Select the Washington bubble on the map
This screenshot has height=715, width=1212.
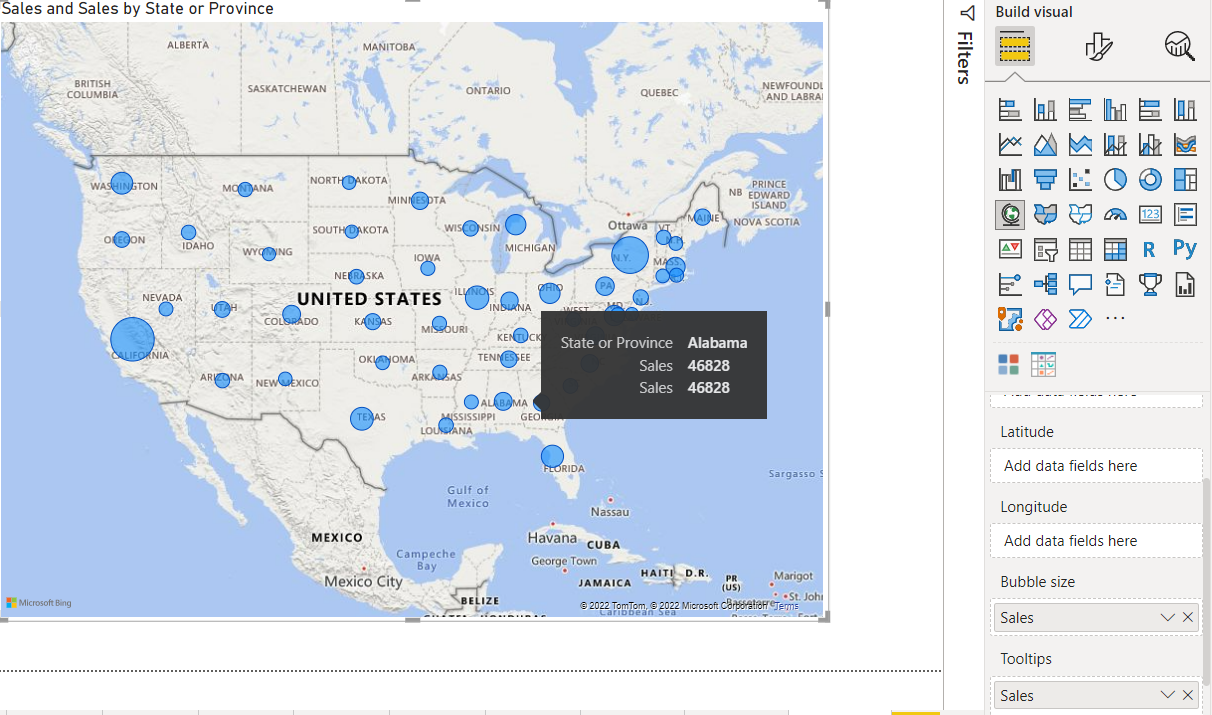(x=121, y=184)
